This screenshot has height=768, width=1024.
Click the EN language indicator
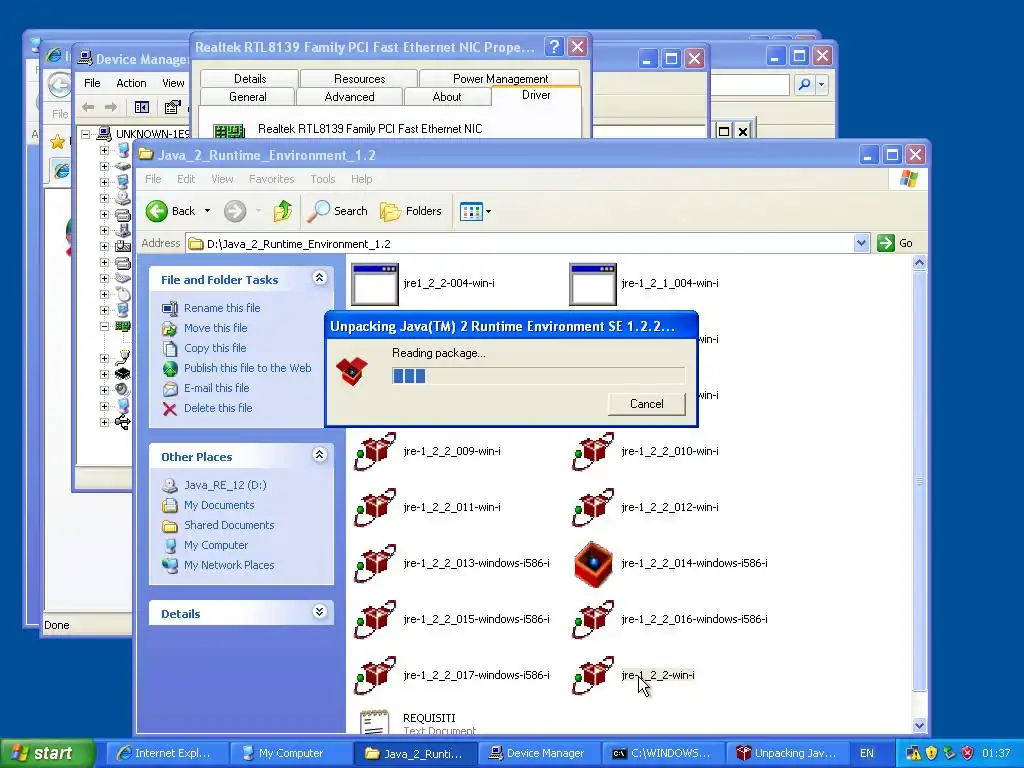tap(867, 753)
